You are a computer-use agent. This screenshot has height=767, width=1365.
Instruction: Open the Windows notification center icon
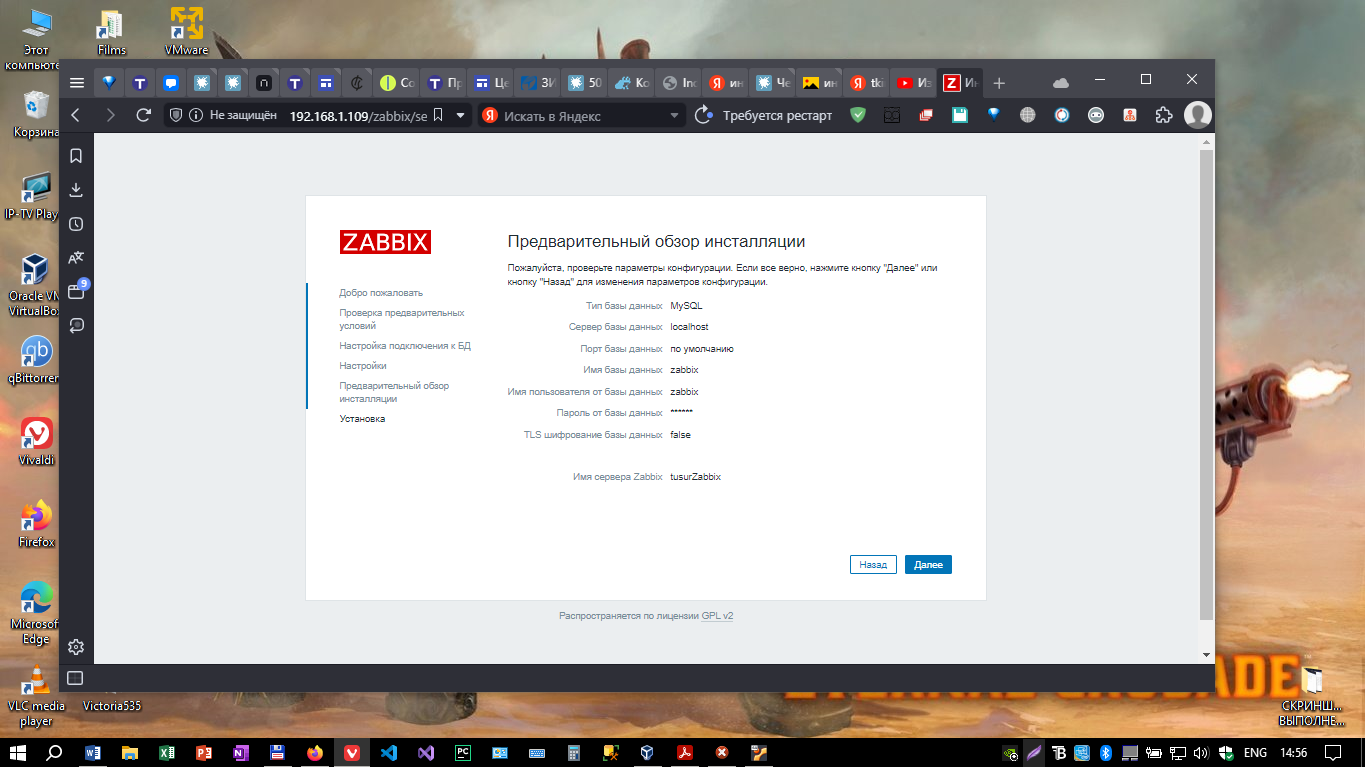click(x=1333, y=752)
